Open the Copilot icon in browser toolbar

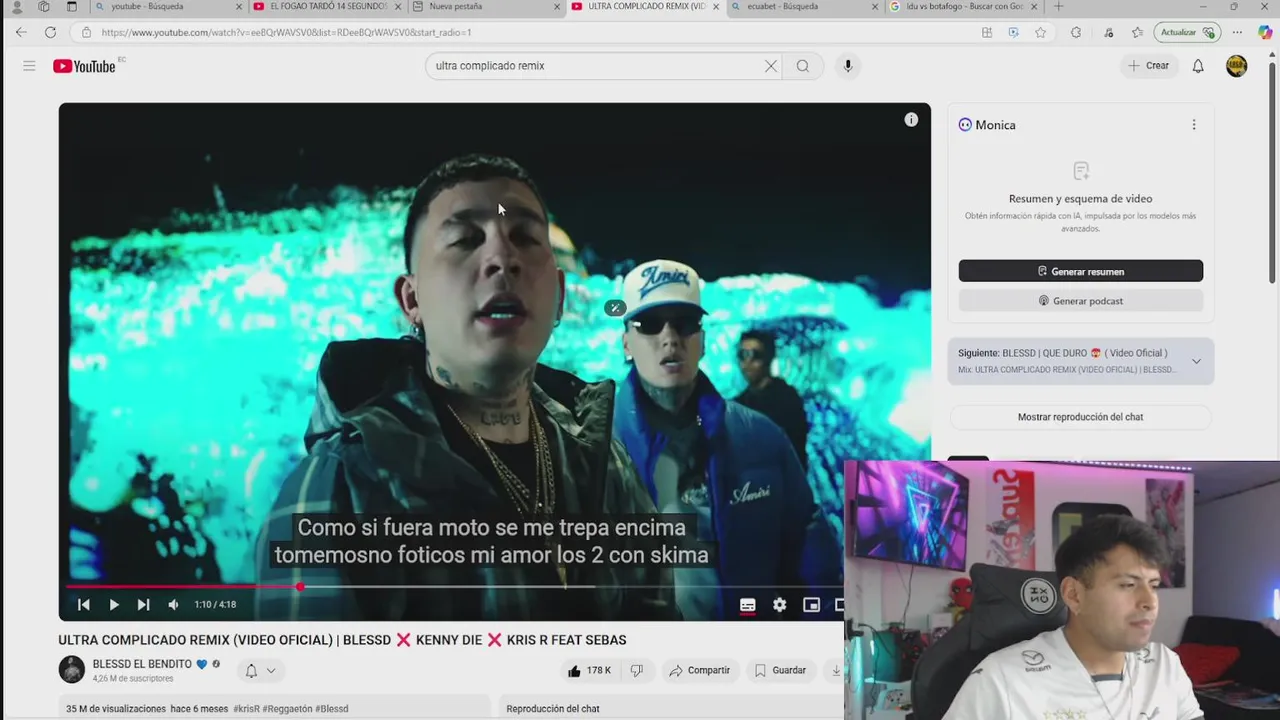tap(1265, 32)
